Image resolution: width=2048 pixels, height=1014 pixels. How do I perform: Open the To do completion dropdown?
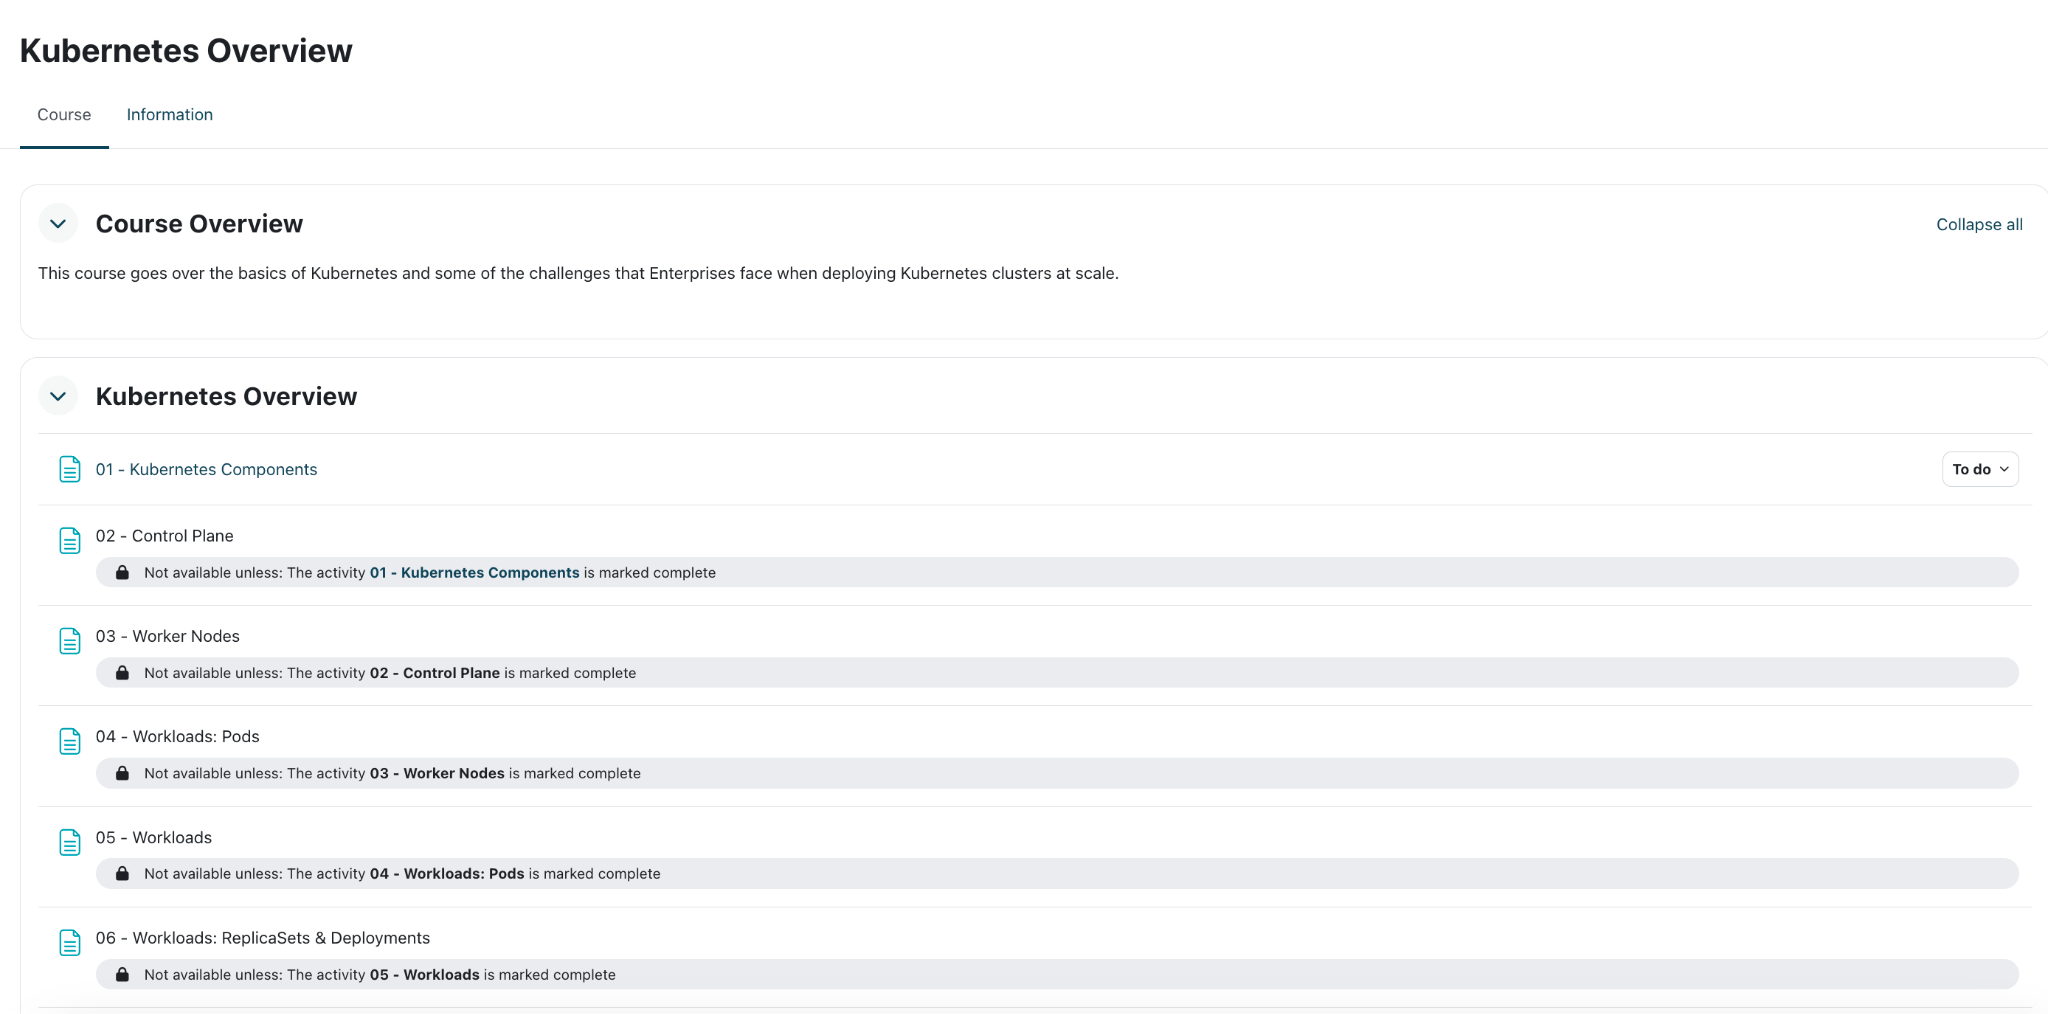[1980, 469]
